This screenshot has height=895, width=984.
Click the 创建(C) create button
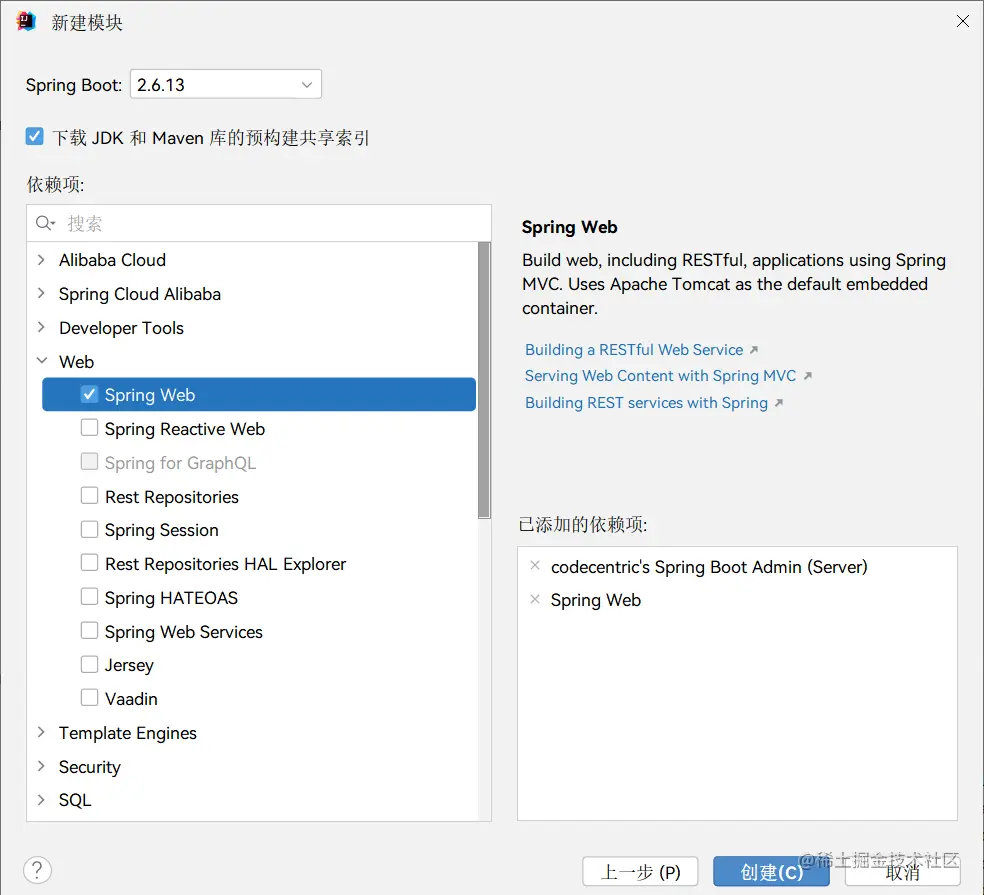click(x=771, y=871)
